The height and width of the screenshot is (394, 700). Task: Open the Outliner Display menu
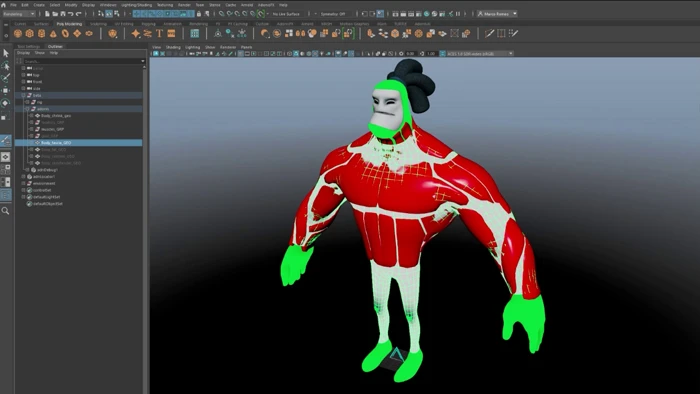[23, 53]
